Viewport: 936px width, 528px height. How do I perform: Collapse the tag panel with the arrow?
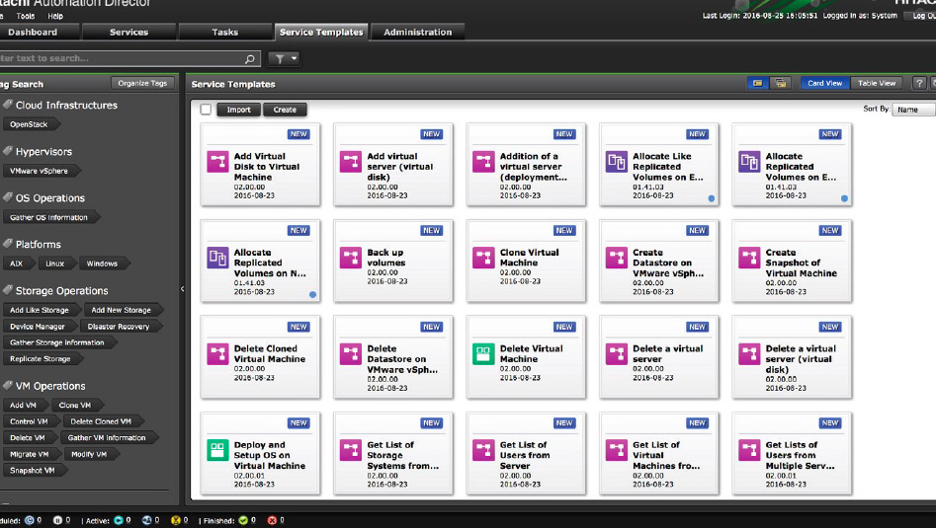[182, 289]
